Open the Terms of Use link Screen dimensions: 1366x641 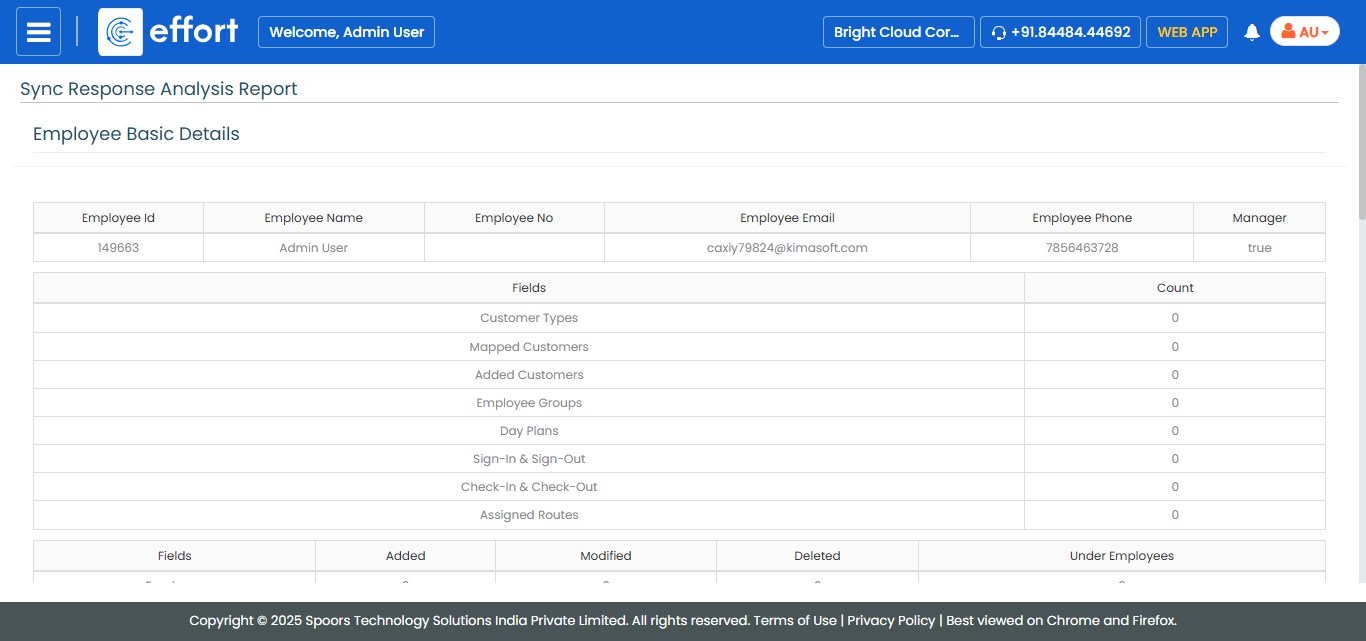pyautogui.click(x=795, y=620)
